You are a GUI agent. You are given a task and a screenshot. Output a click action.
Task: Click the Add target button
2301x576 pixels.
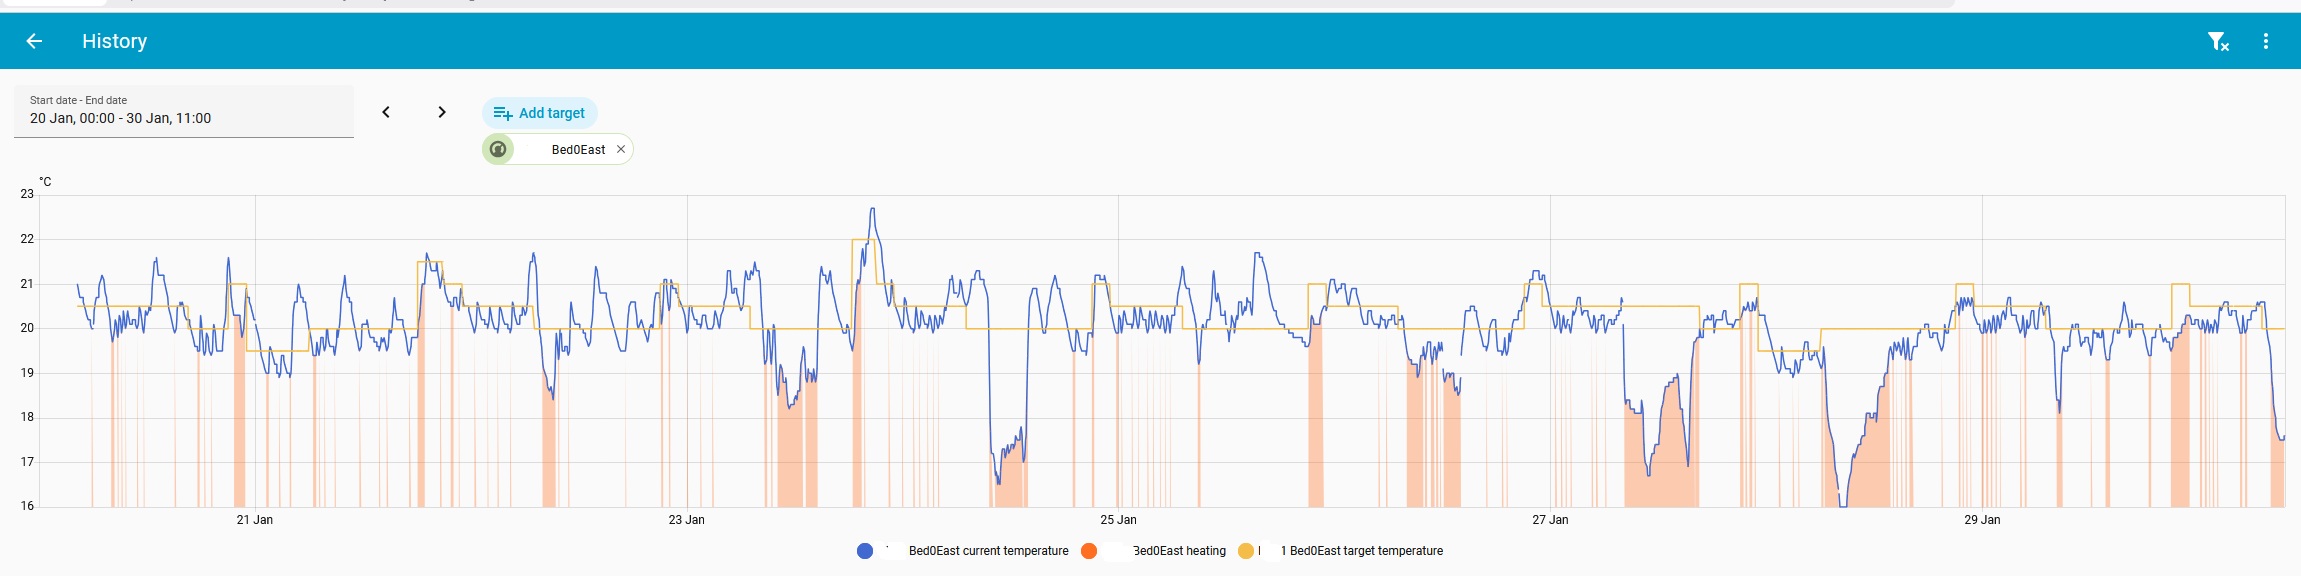point(540,113)
